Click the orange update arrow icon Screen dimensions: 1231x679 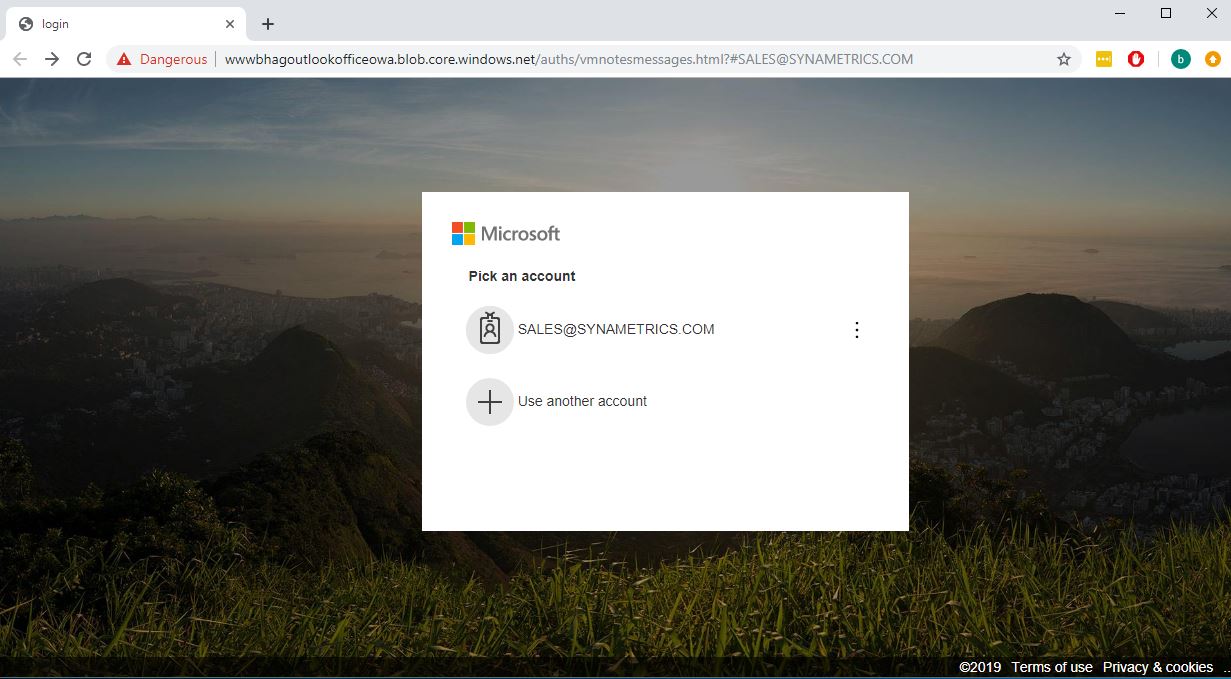pyautogui.click(x=1213, y=59)
